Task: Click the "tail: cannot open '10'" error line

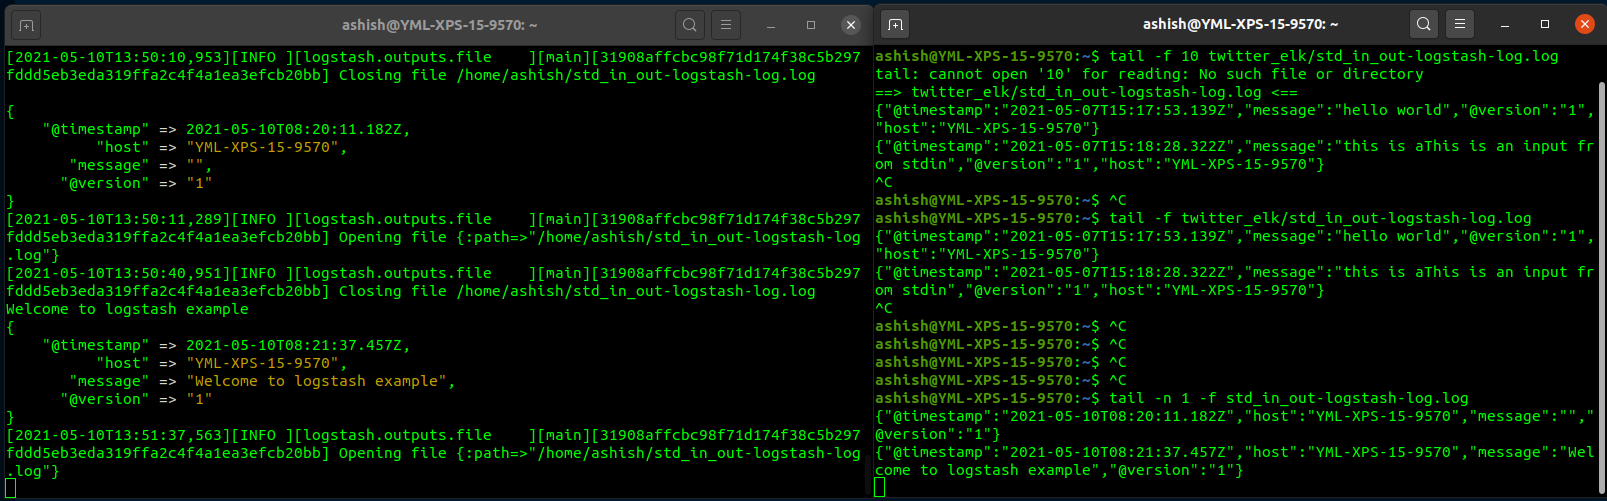Action: (x=1148, y=74)
